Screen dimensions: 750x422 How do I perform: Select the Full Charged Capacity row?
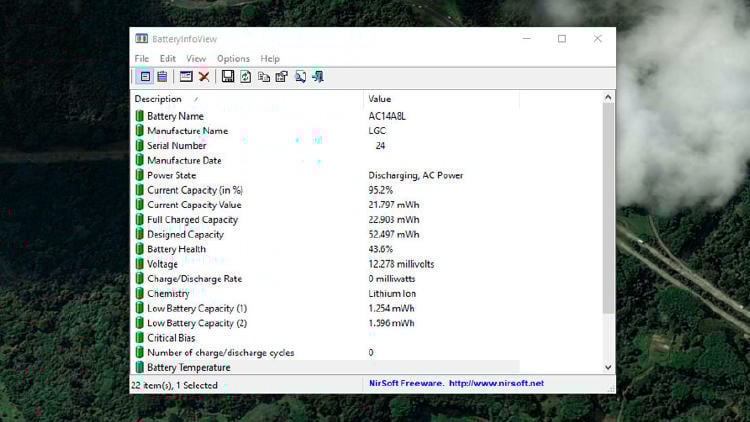click(x=325, y=219)
